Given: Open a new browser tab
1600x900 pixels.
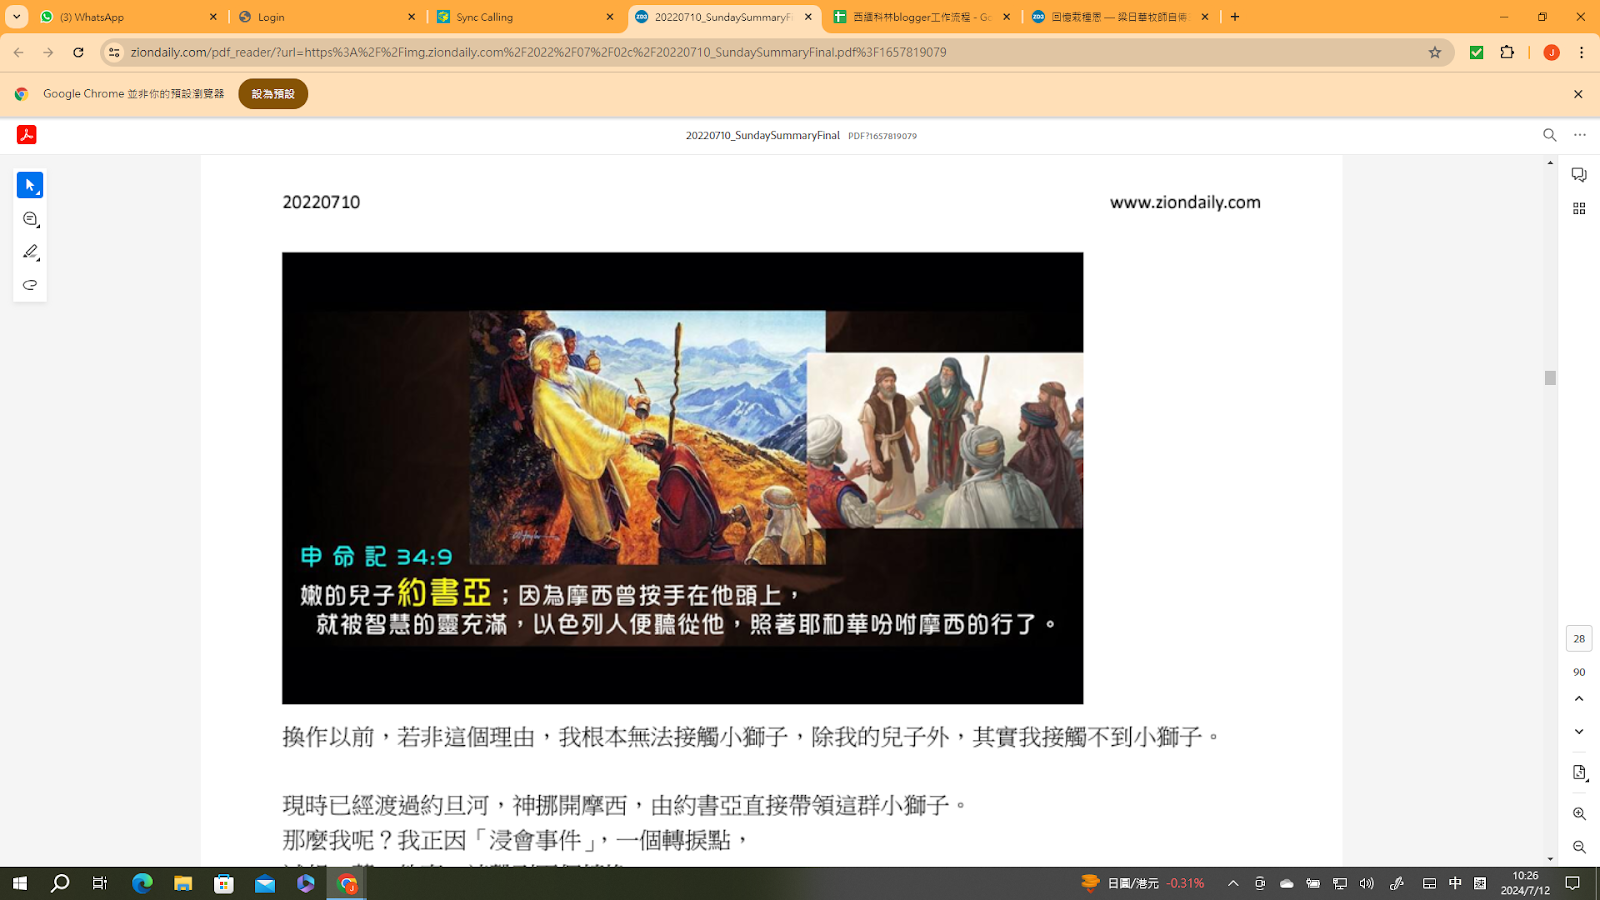Looking at the screenshot, I should [1235, 17].
